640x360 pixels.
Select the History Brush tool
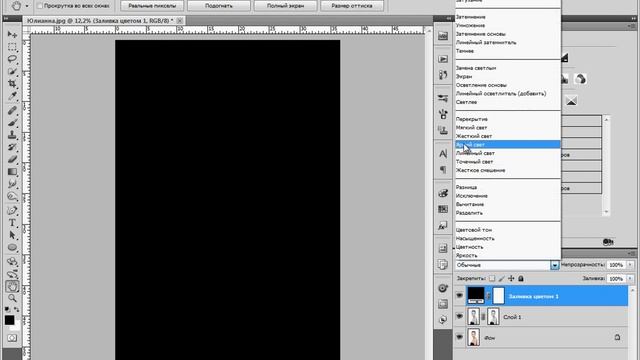pyautogui.click(x=12, y=147)
